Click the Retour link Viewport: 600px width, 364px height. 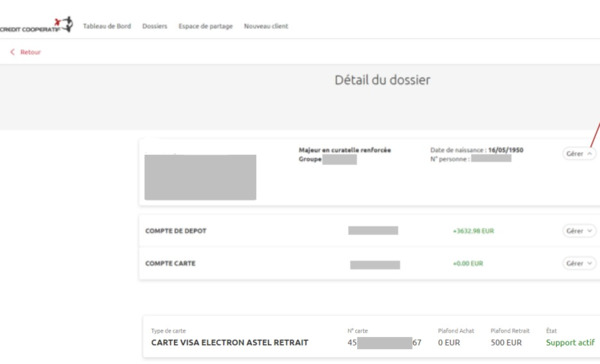pos(30,52)
